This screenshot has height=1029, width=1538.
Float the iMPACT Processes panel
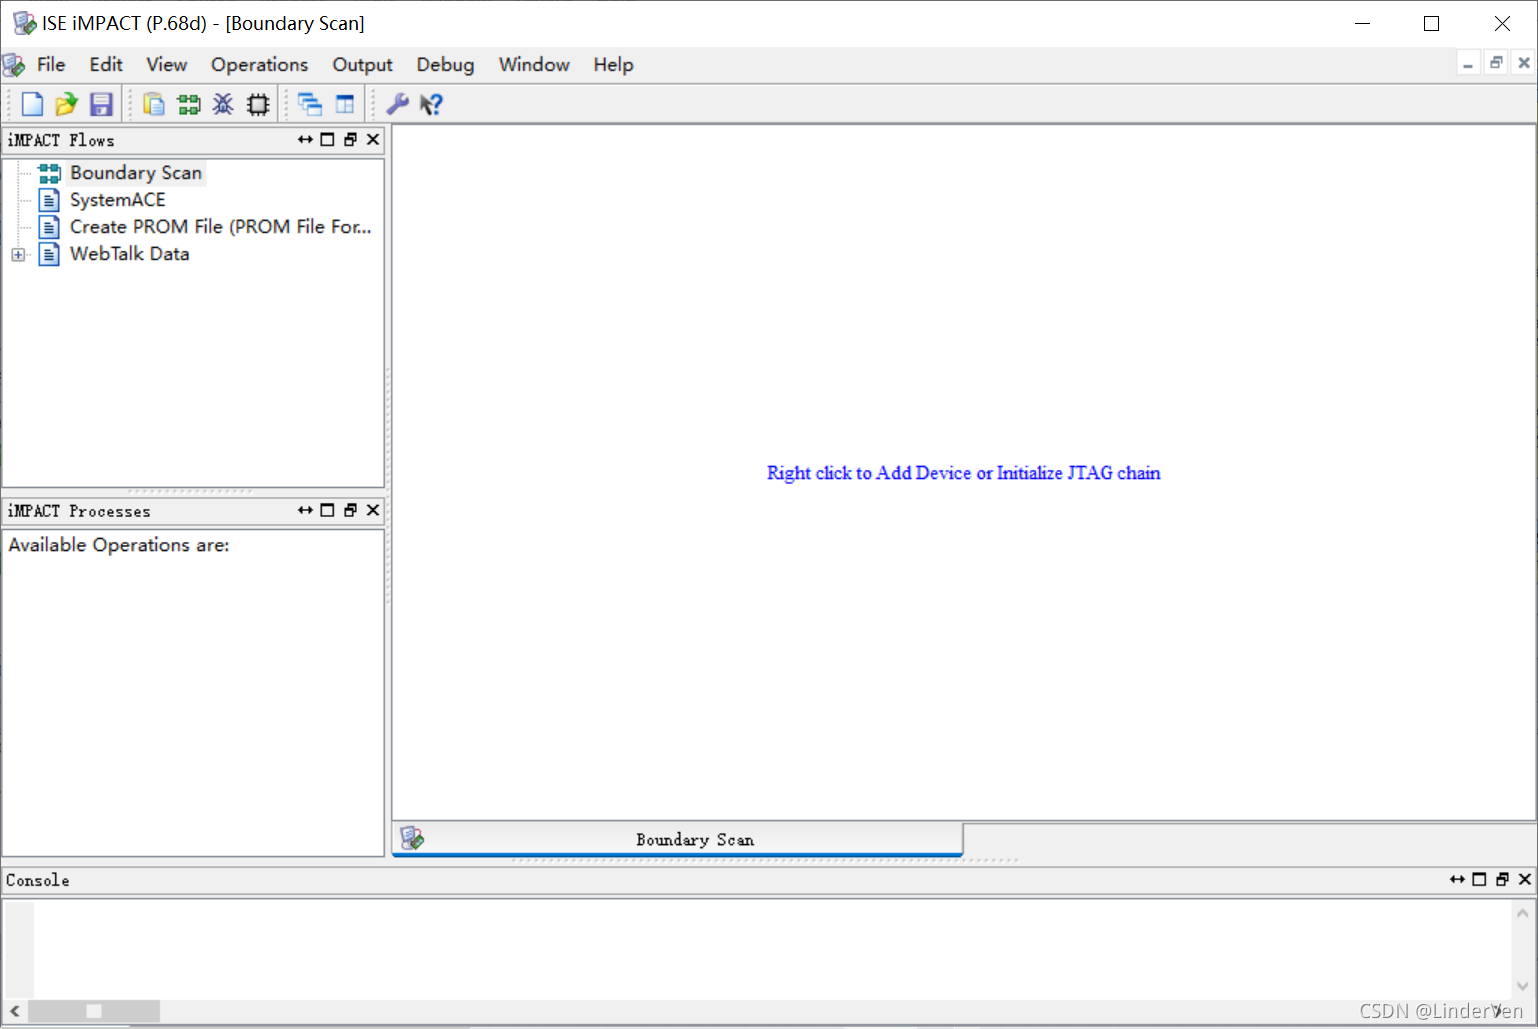point(350,510)
